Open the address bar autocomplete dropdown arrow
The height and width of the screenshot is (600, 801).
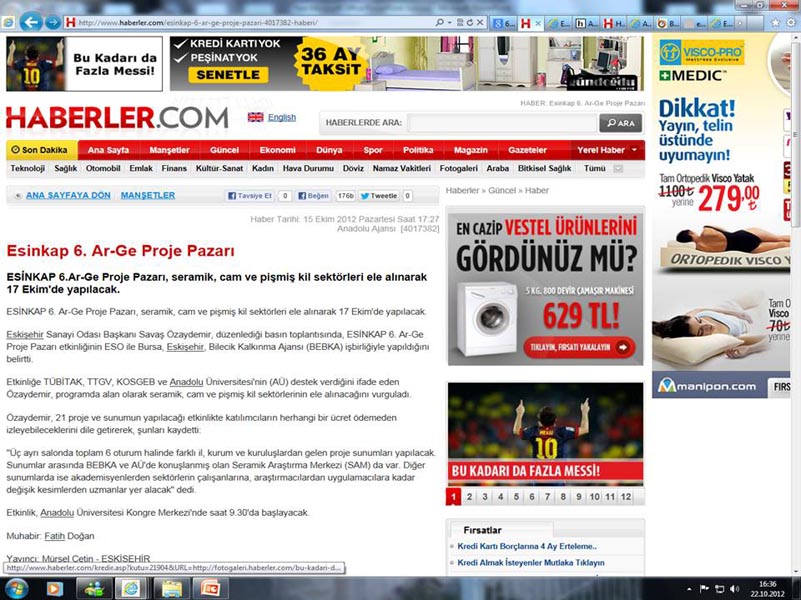449,22
